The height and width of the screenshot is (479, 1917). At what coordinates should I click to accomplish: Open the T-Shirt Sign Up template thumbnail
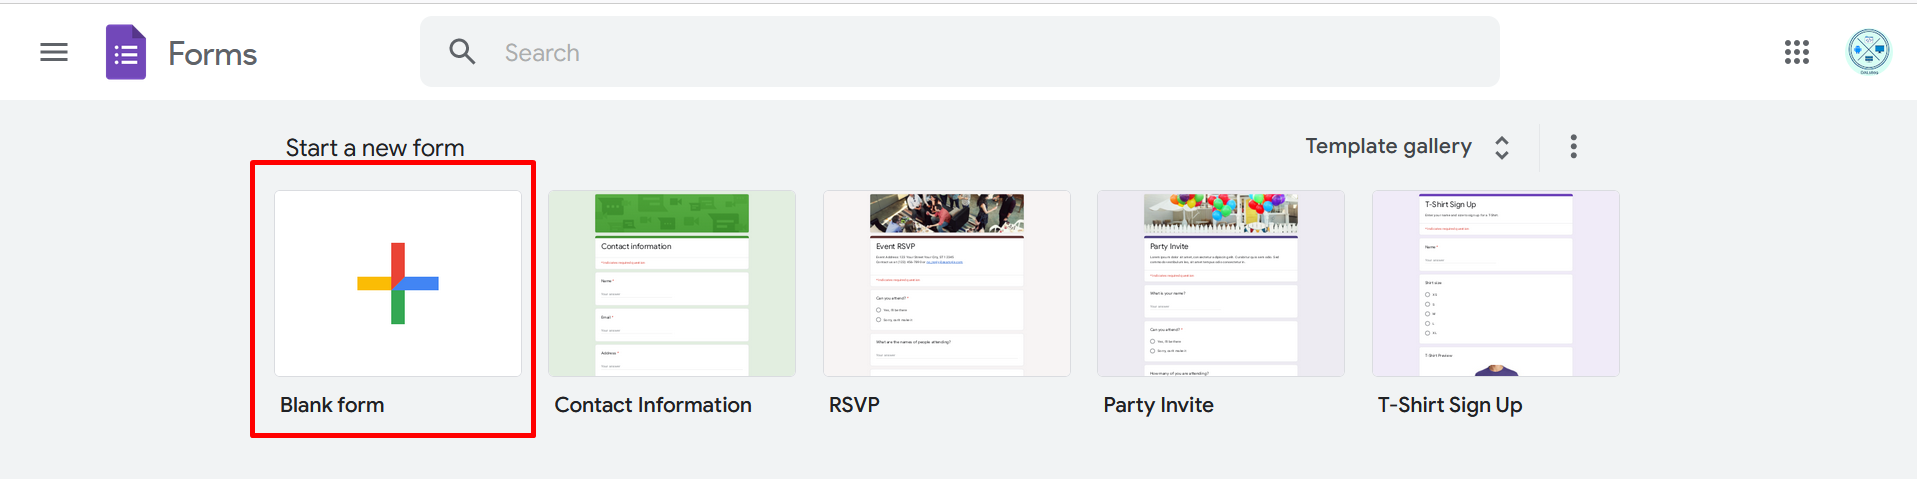1496,283
